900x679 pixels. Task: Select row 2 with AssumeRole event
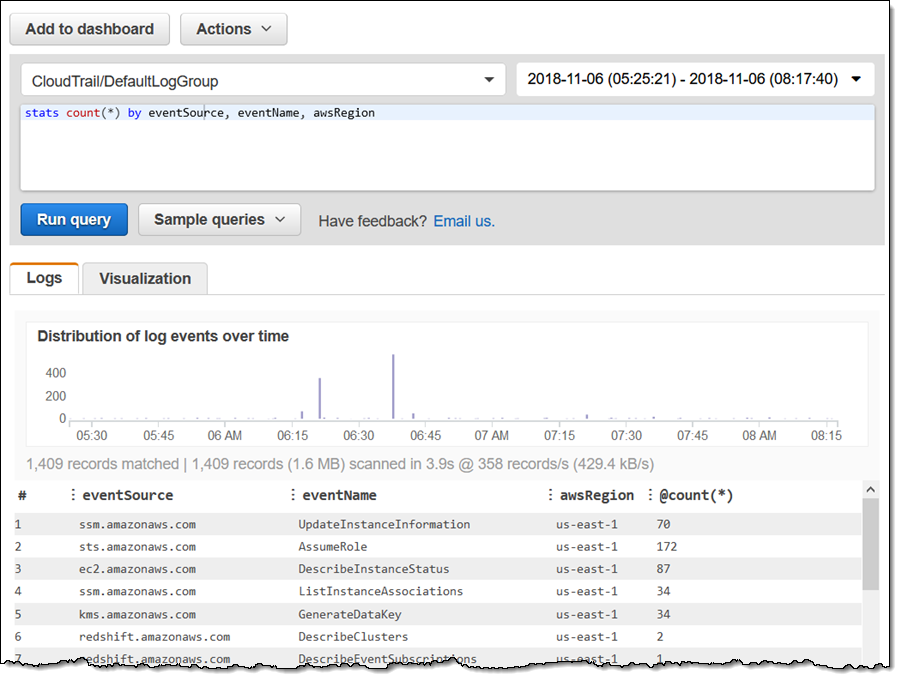332,547
